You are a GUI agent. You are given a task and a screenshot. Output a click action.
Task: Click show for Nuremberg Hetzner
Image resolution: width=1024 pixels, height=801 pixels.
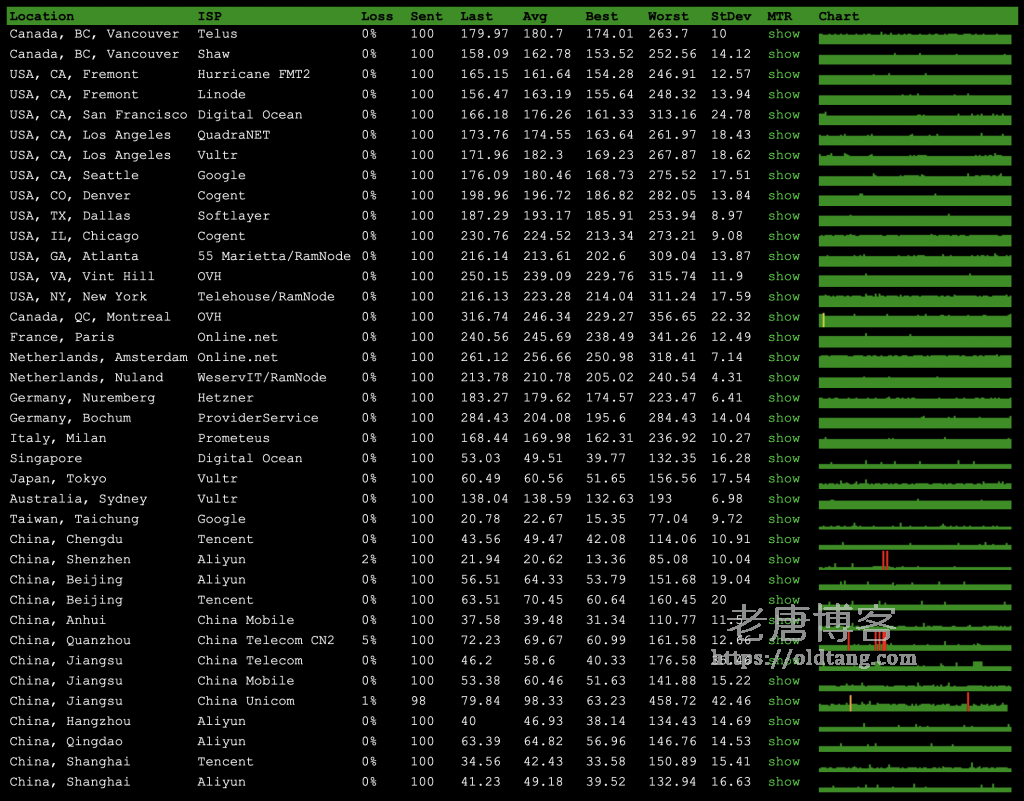pos(783,398)
